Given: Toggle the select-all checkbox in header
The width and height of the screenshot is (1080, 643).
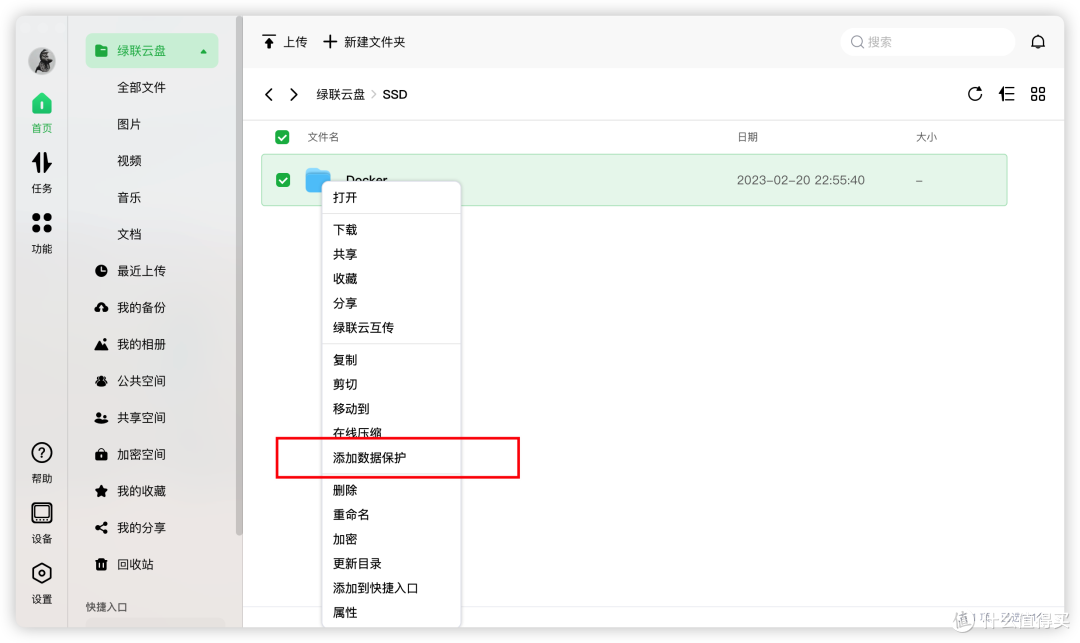Looking at the screenshot, I should (x=282, y=137).
